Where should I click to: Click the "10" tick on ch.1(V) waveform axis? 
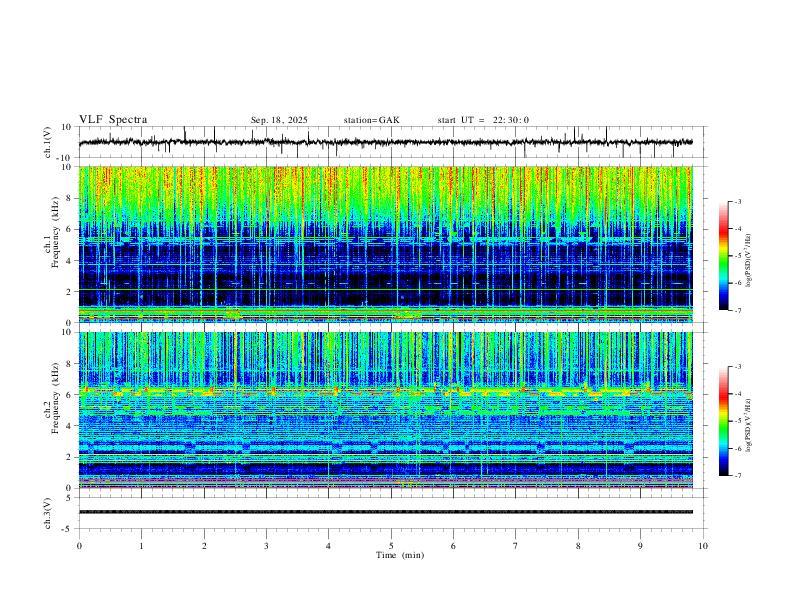point(67,127)
